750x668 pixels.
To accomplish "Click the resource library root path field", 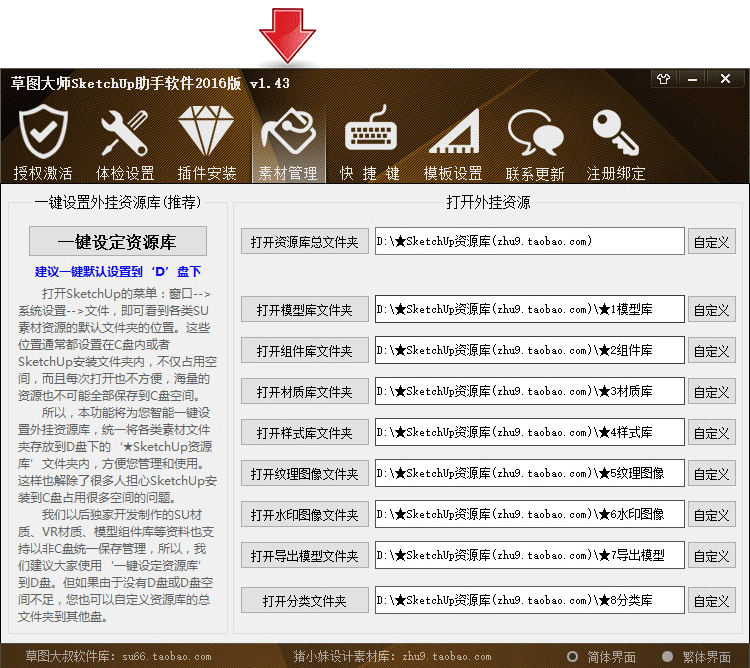I will tap(529, 241).
